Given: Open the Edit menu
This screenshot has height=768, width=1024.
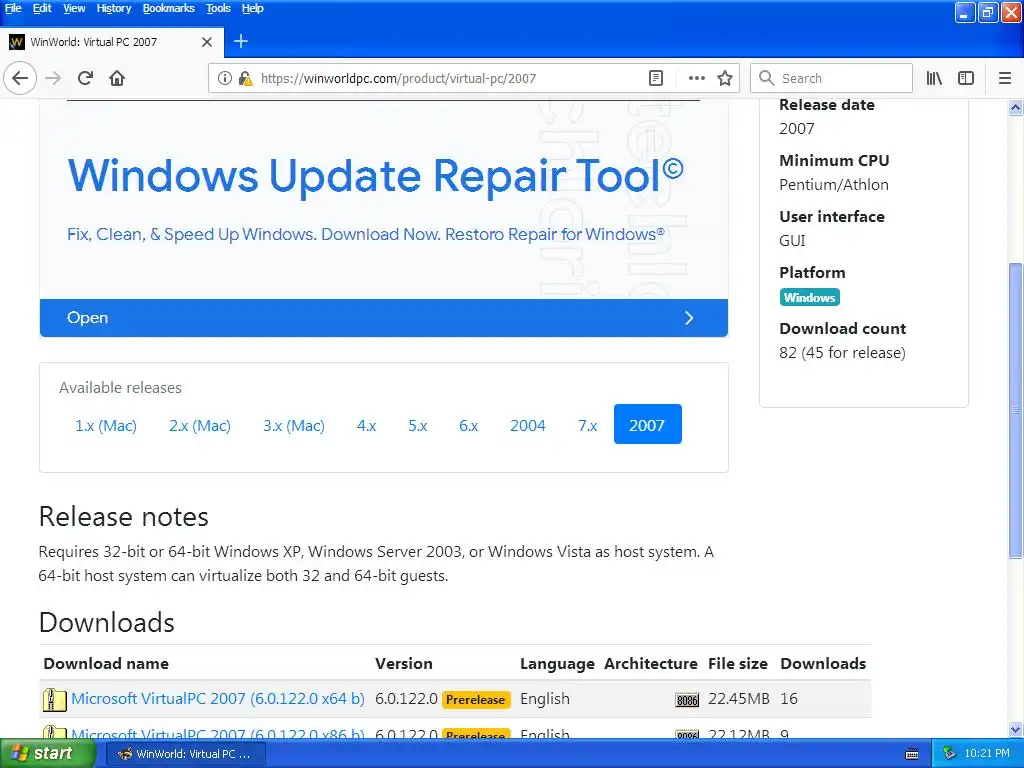Looking at the screenshot, I should [42, 8].
